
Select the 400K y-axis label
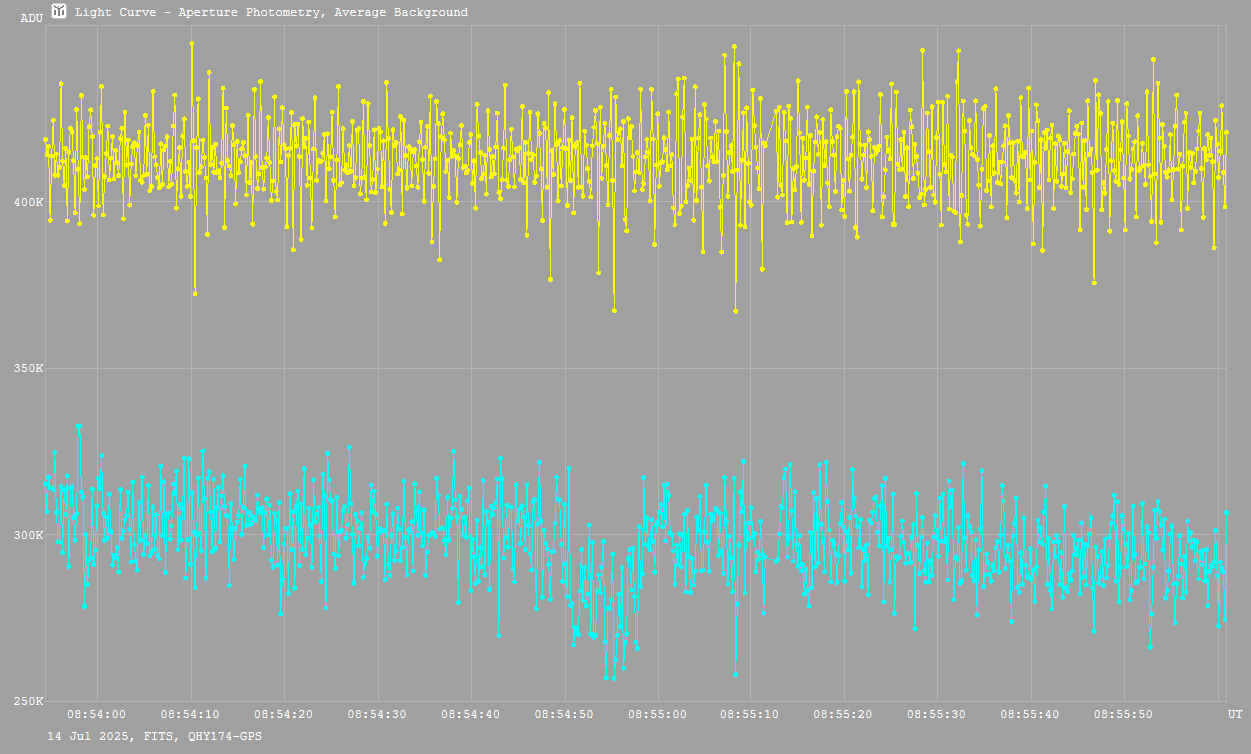(x=28, y=202)
